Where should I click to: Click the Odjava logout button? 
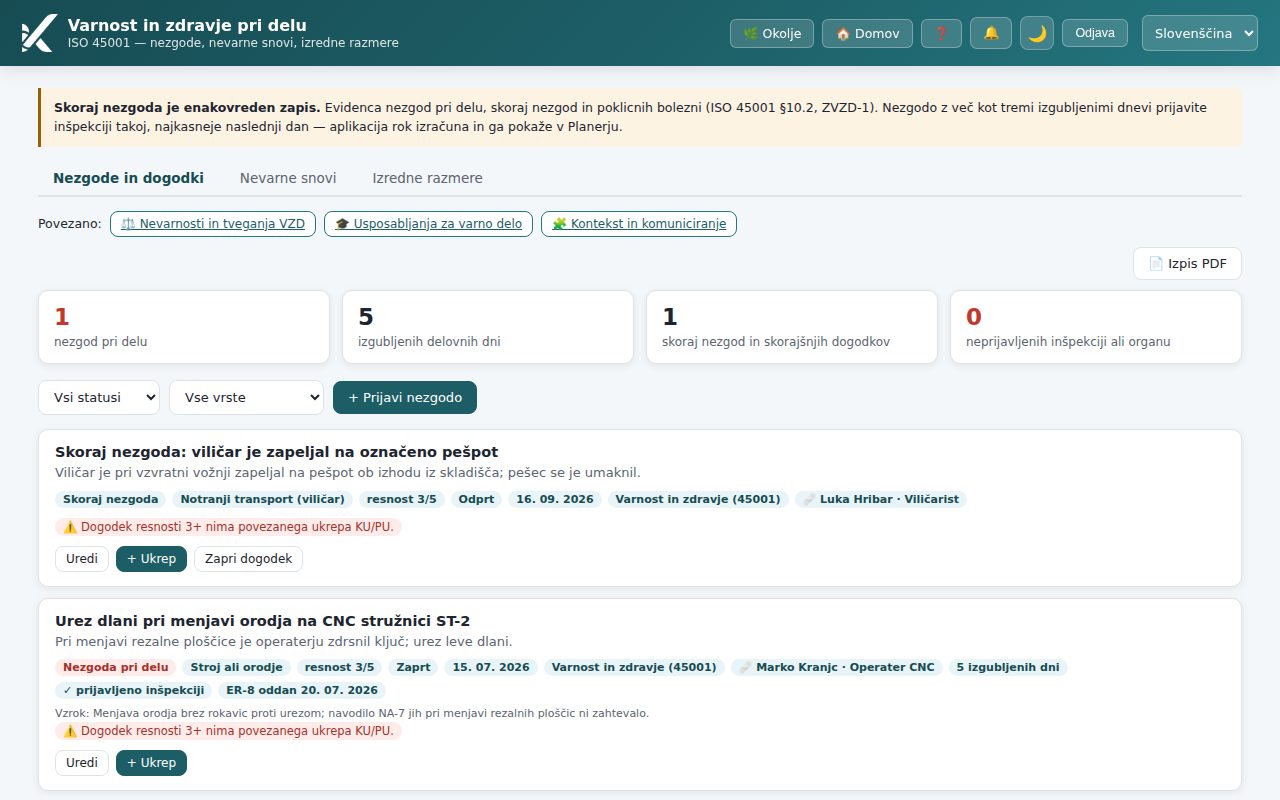click(1095, 33)
